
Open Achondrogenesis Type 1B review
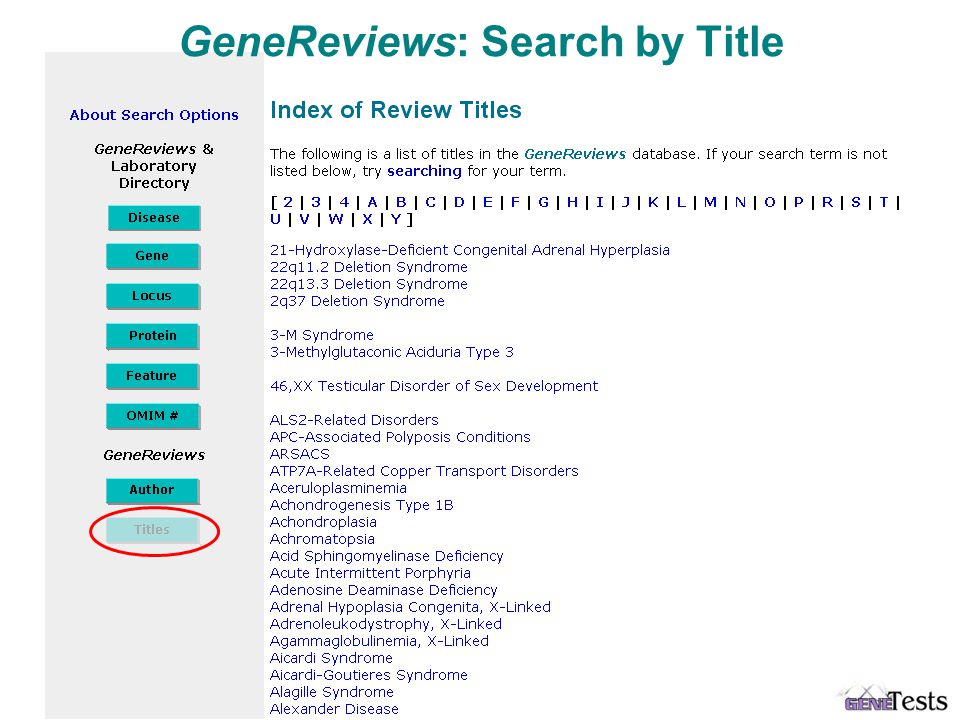[362, 505]
